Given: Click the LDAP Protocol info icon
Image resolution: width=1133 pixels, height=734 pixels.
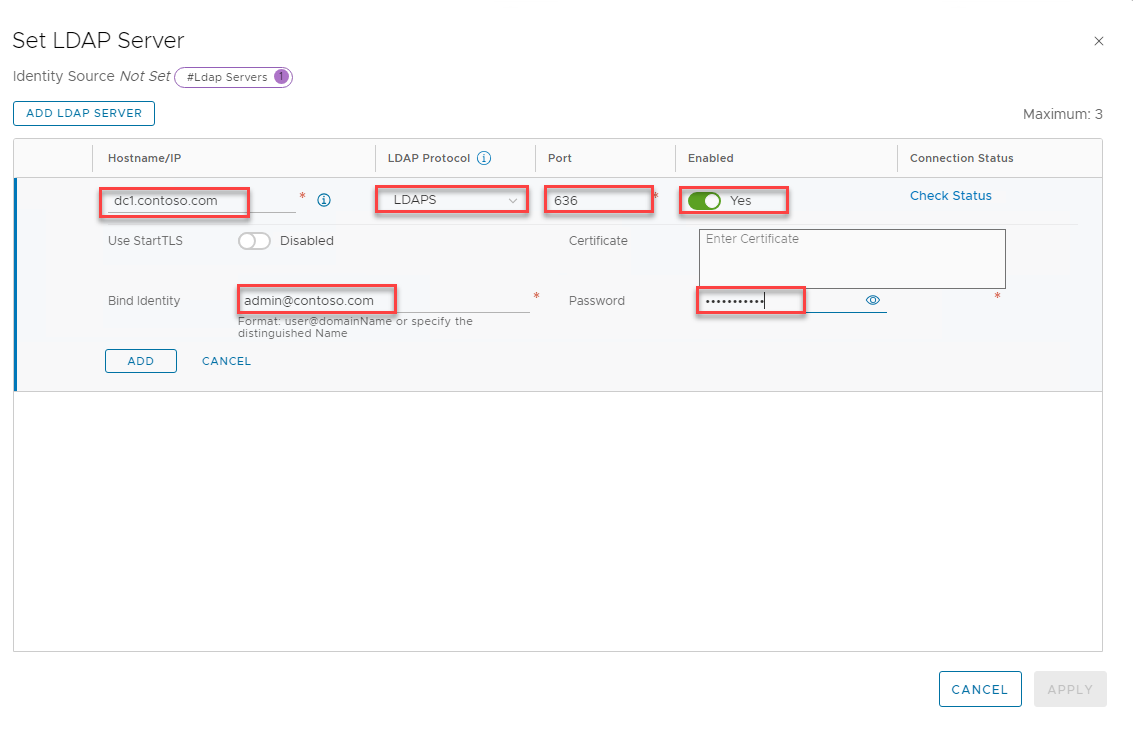Looking at the screenshot, I should tap(484, 157).
